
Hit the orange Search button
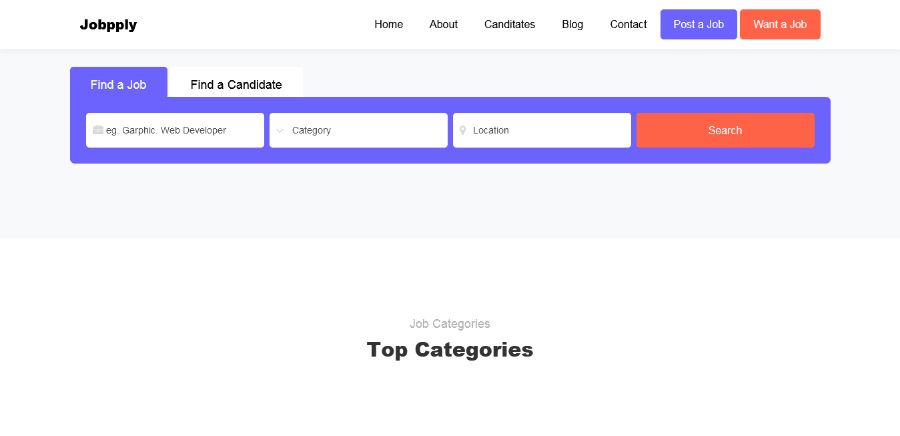coord(725,130)
